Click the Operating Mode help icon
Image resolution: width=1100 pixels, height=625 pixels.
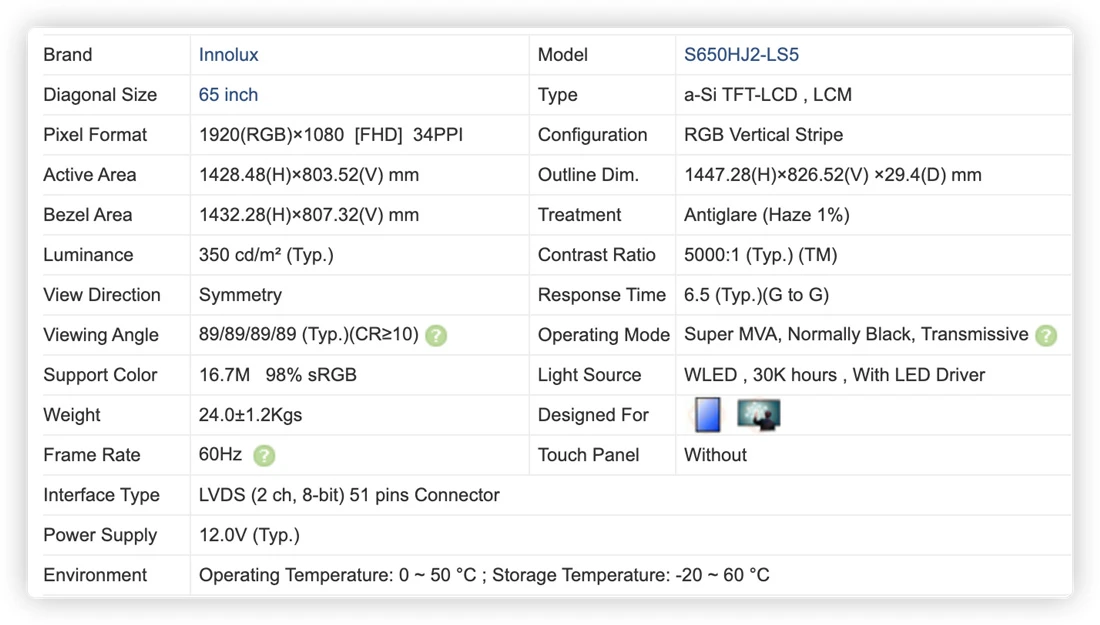coord(1046,335)
